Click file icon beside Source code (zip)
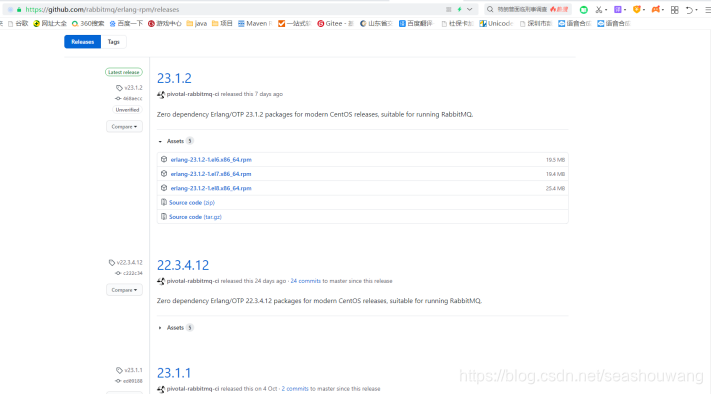This screenshot has width=712, height=394. pos(164,202)
